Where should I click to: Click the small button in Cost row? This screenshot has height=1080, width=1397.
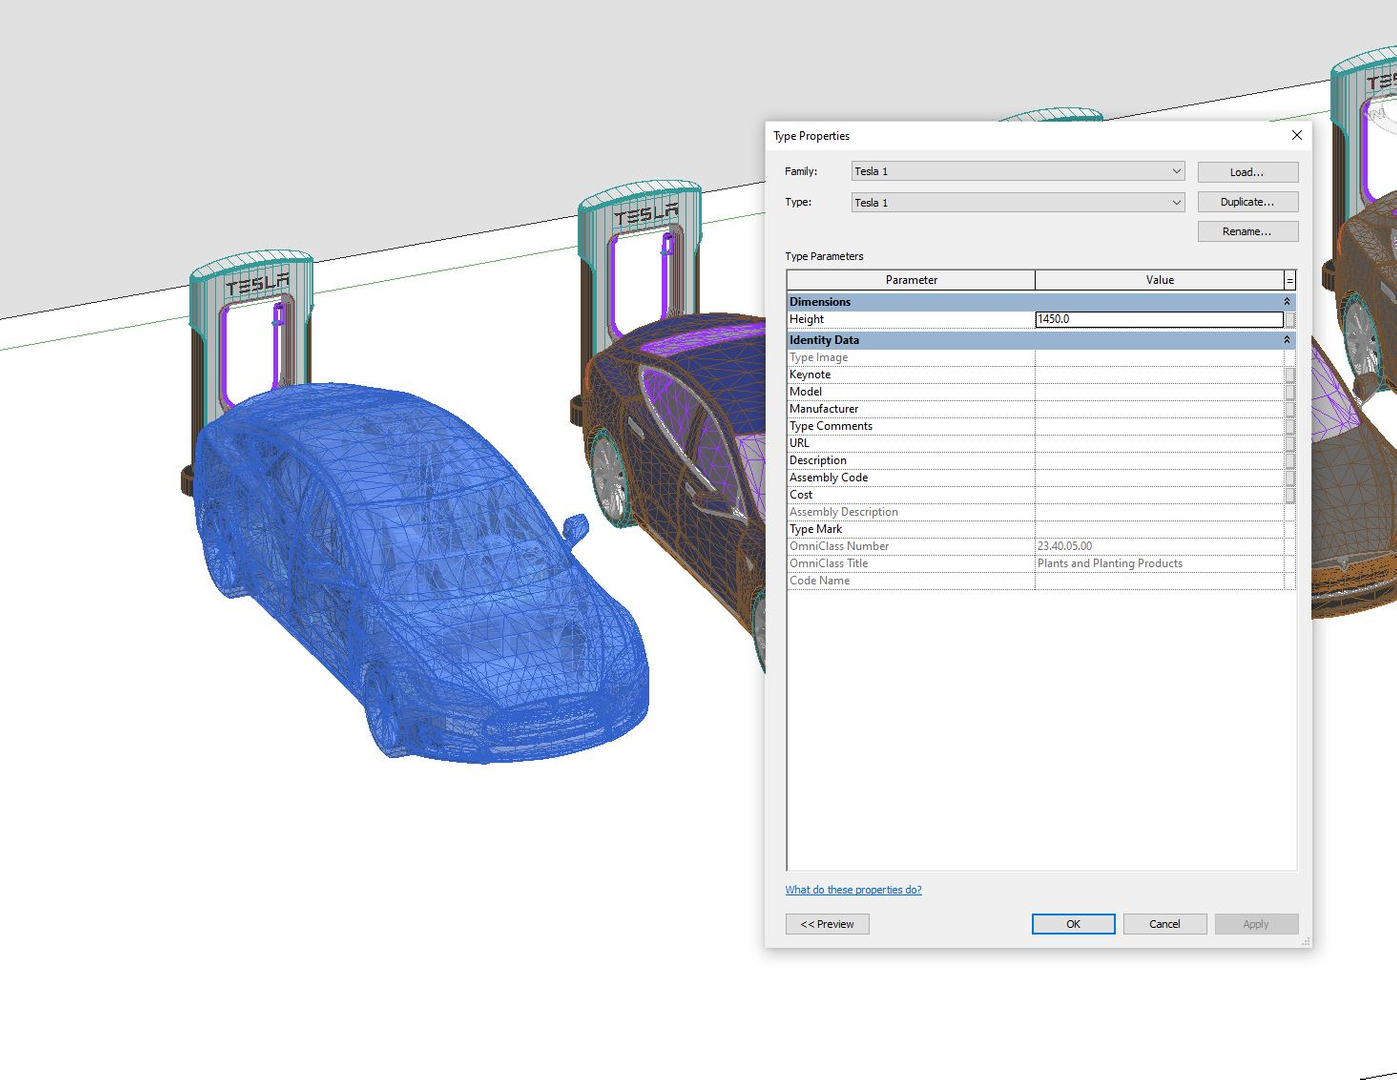click(x=1290, y=495)
